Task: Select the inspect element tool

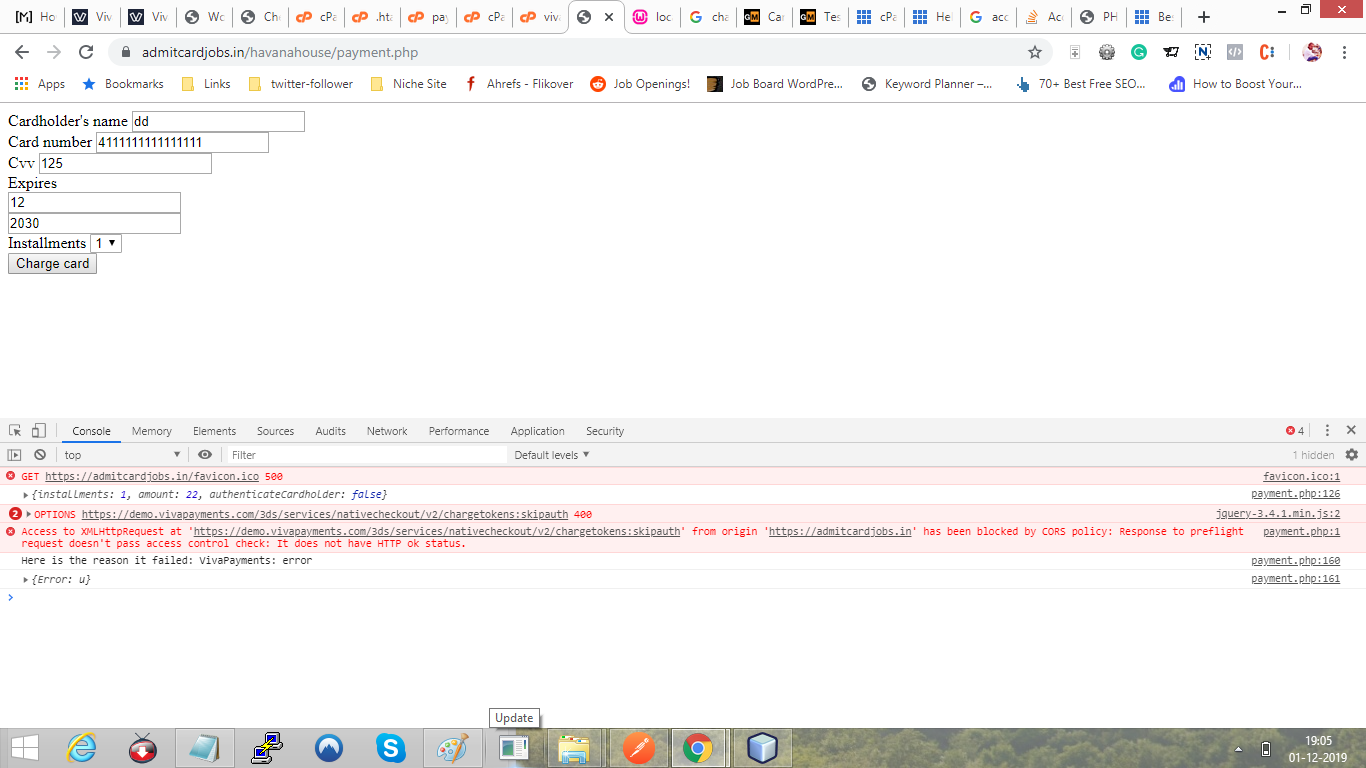Action: click(x=14, y=429)
